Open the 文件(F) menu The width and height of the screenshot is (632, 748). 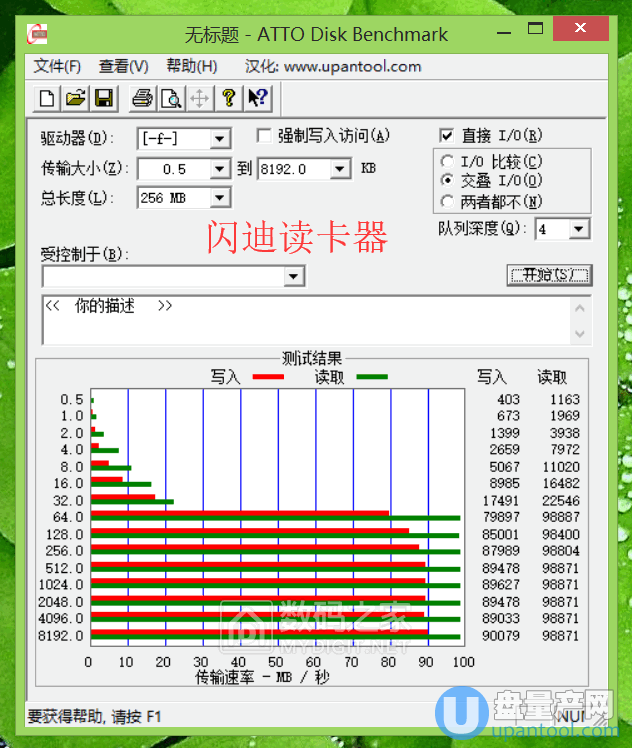tap(57, 67)
